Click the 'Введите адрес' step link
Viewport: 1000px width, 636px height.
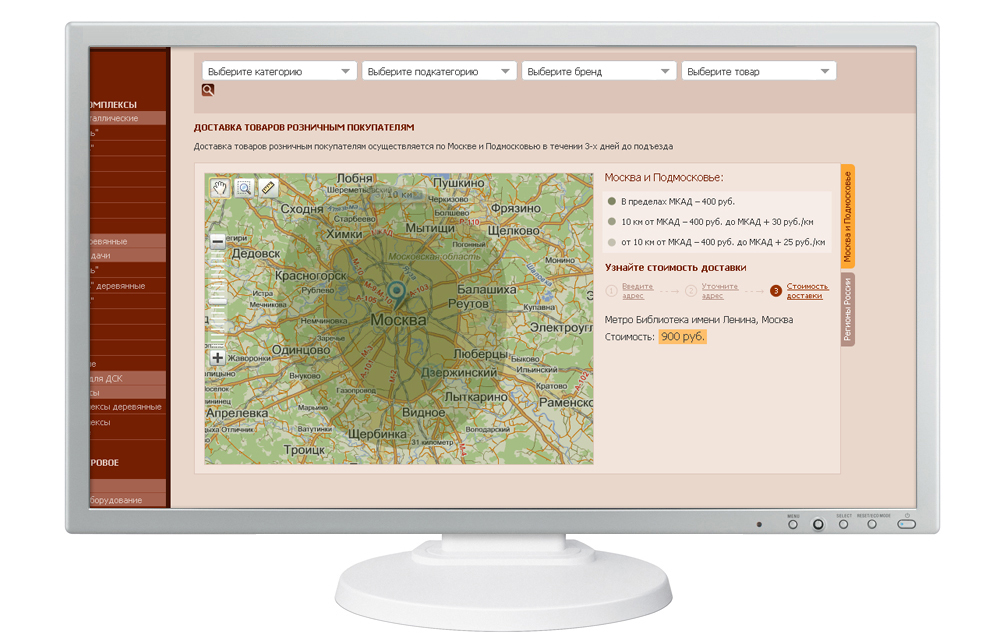637,291
